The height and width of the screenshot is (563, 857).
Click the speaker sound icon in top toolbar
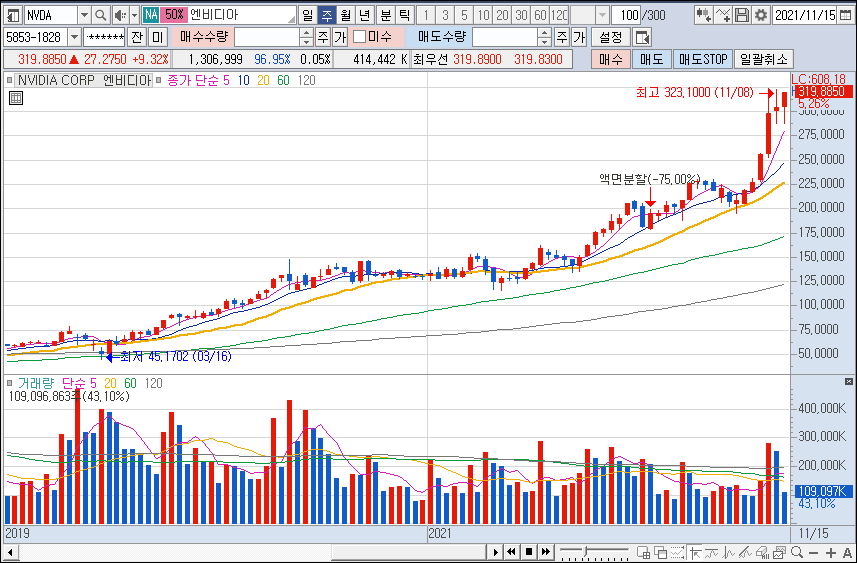click(x=120, y=15)
